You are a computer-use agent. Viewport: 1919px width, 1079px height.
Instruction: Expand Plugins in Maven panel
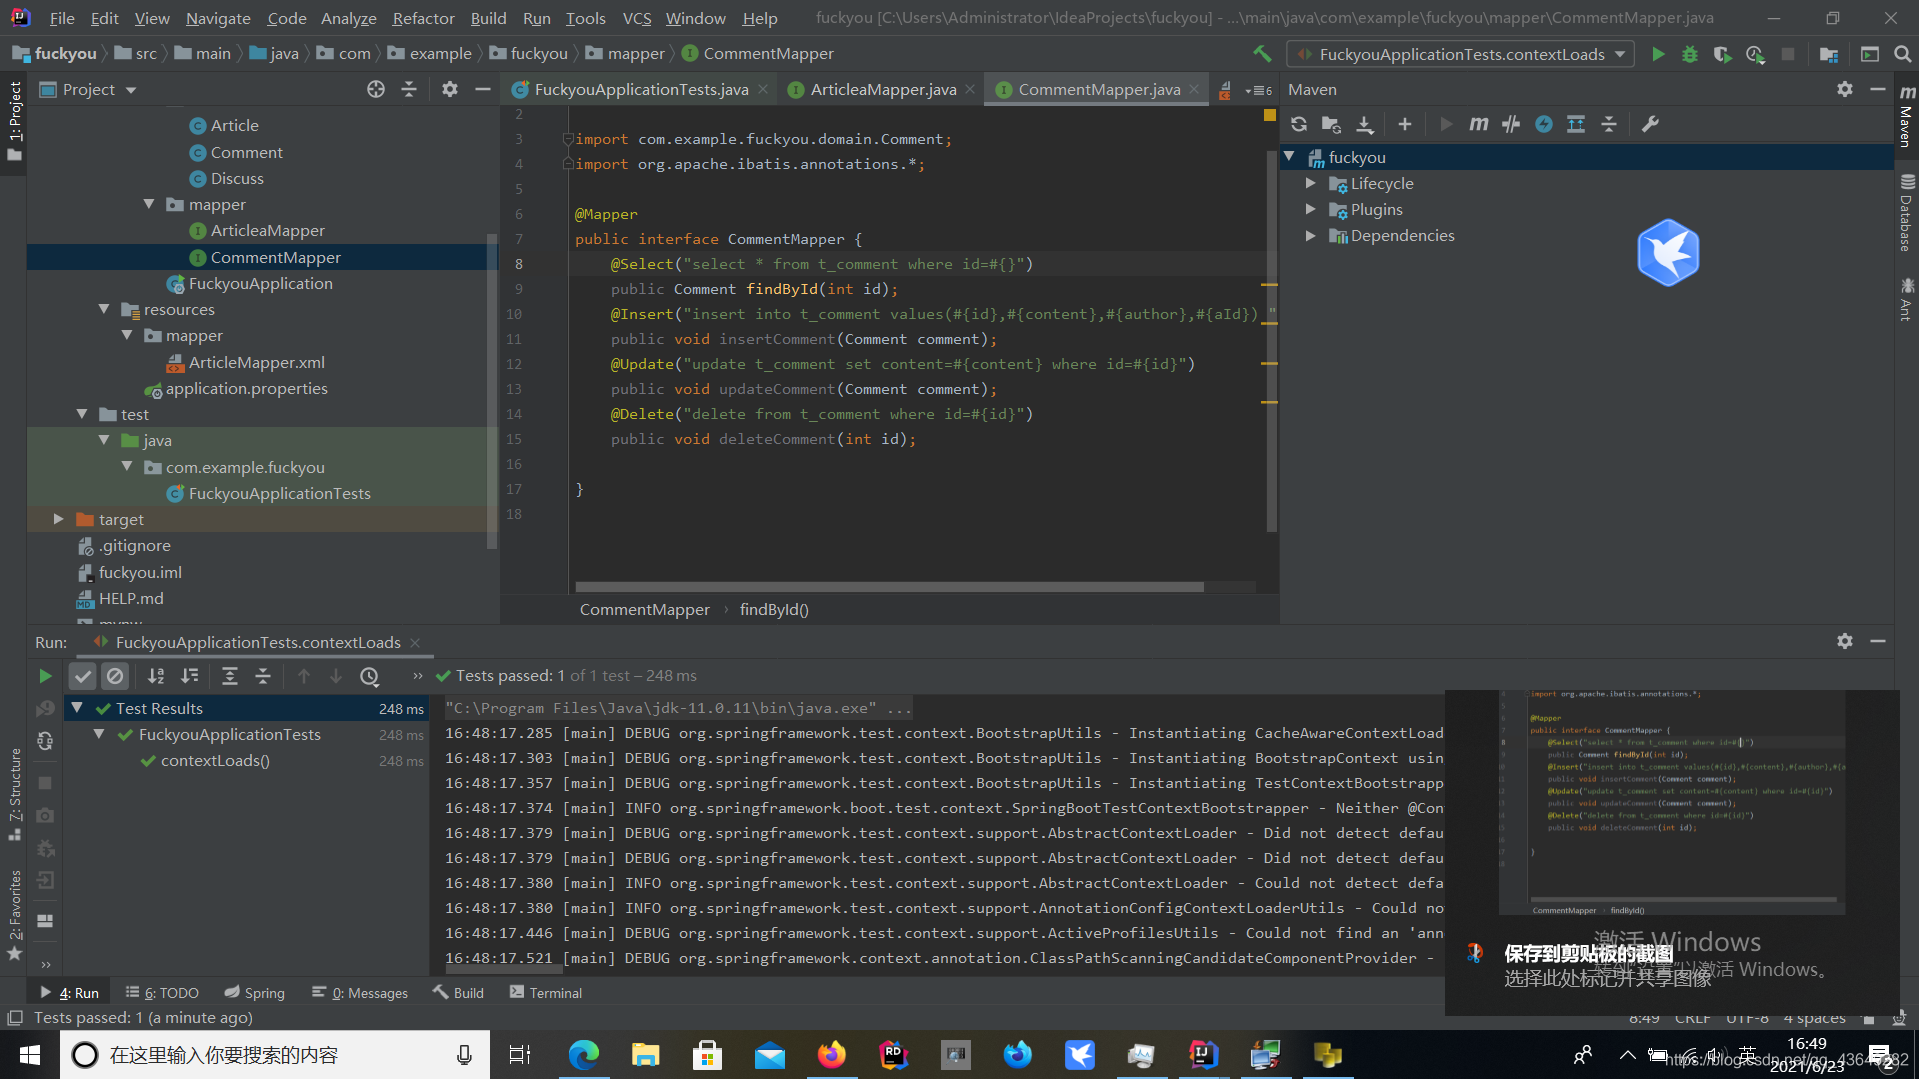(x=1310, y=209)
